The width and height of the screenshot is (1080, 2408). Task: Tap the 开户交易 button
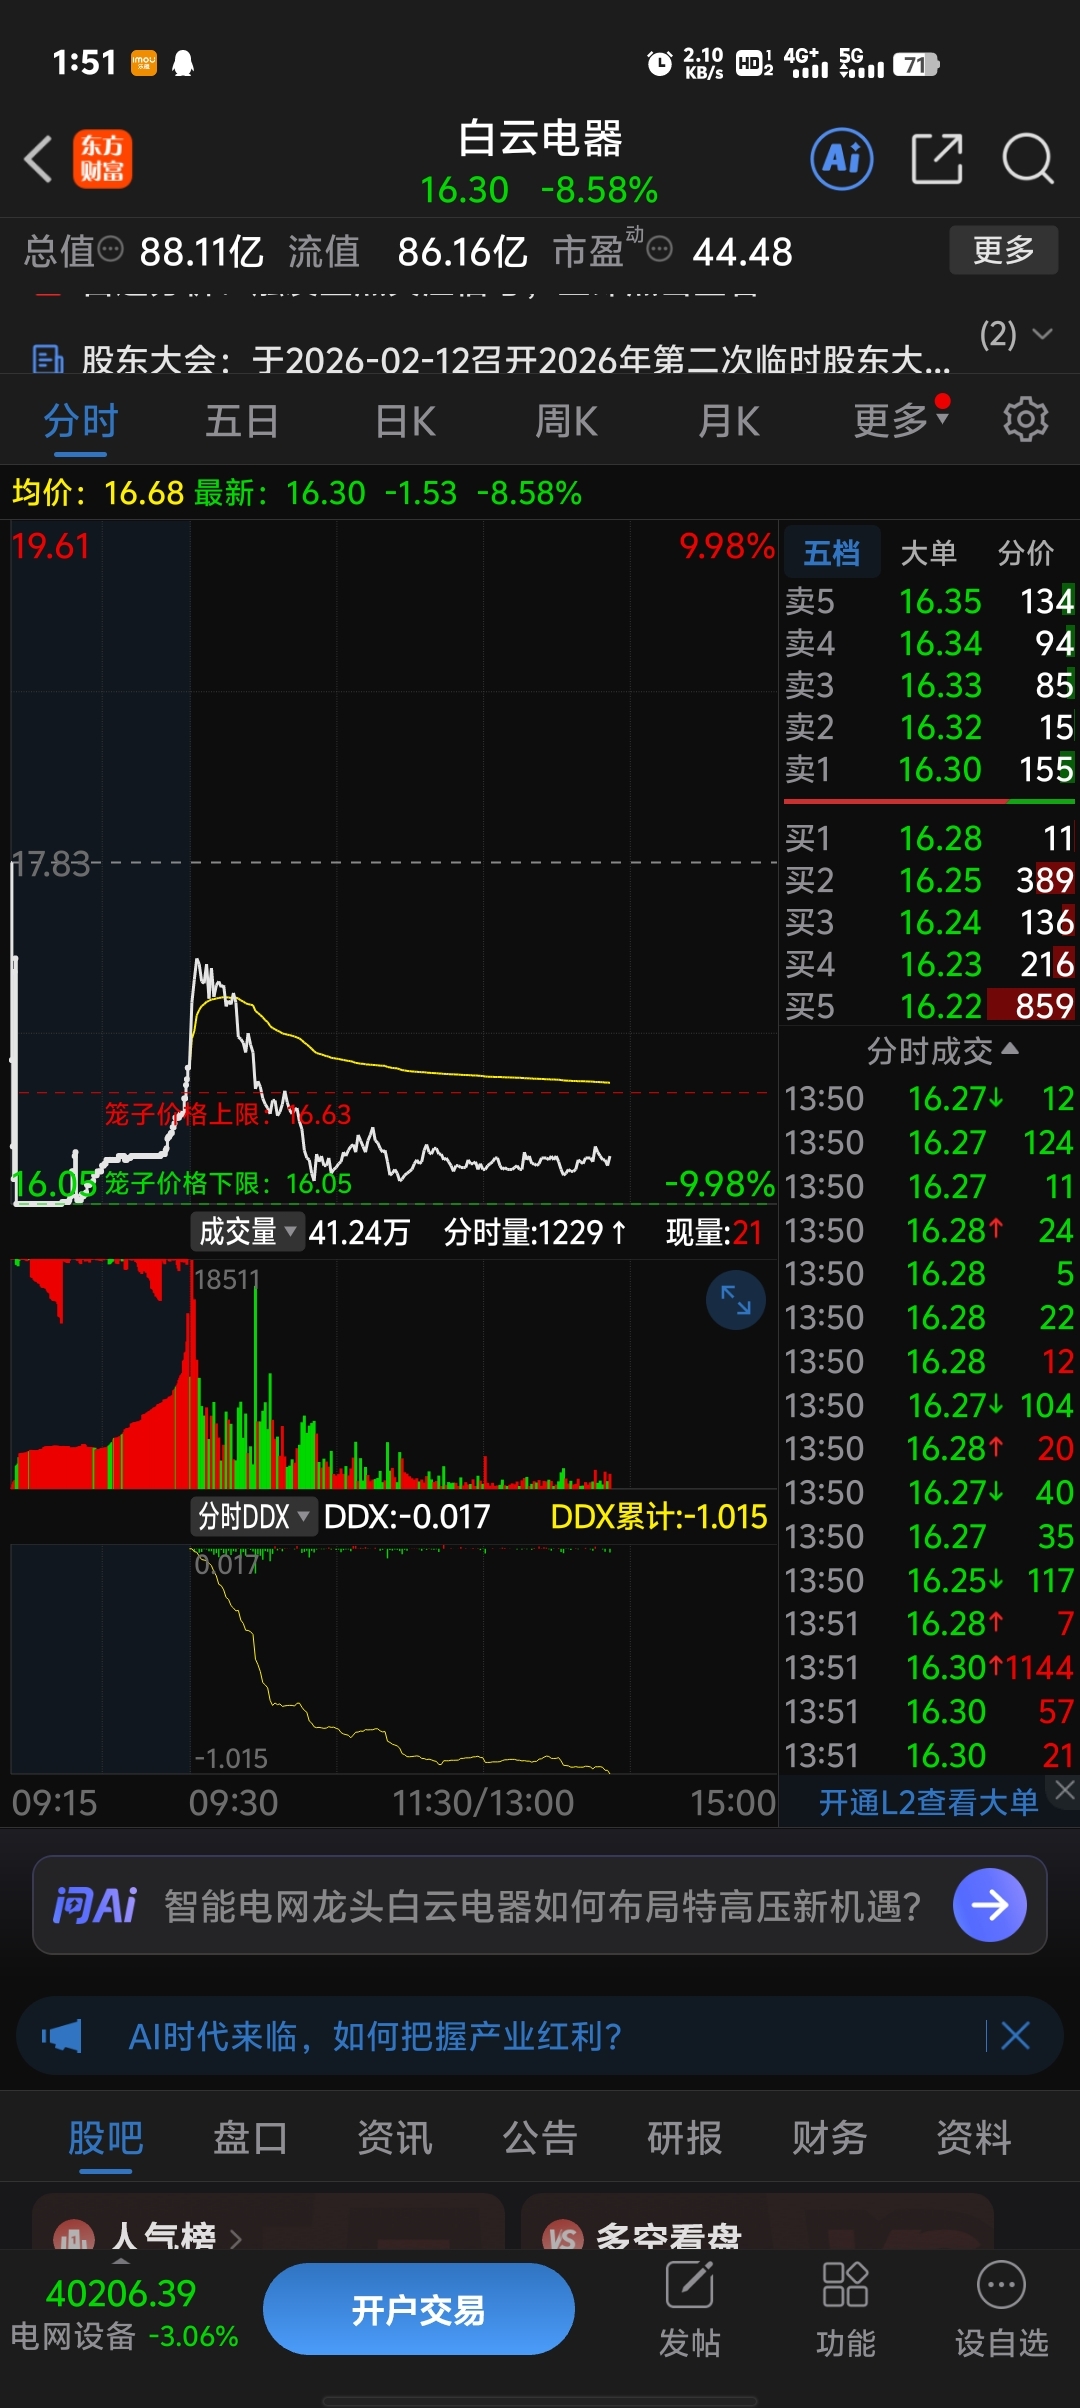click(x=419, y=2309)
